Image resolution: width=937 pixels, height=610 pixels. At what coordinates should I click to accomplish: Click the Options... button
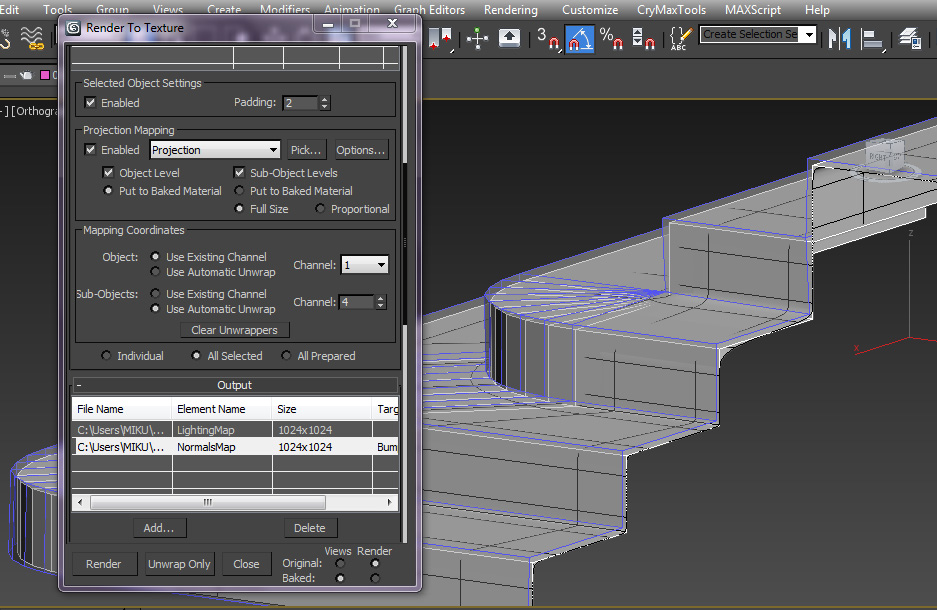(x=360, y=149)
